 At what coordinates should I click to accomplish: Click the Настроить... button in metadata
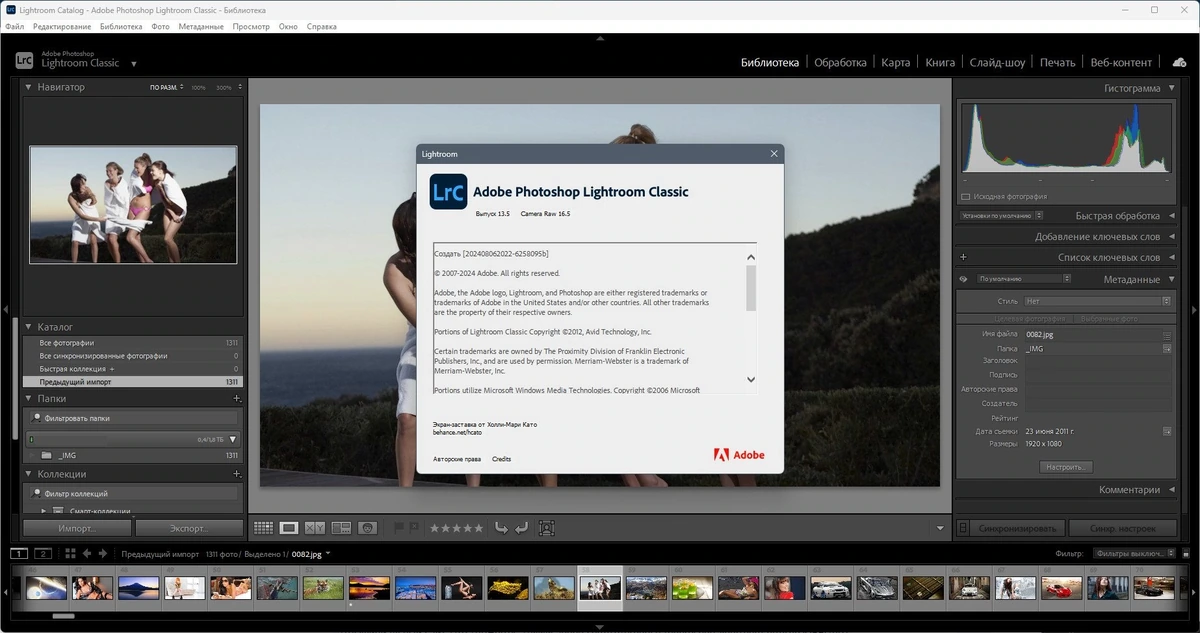pyautogui.click(x=1066, y=467)
